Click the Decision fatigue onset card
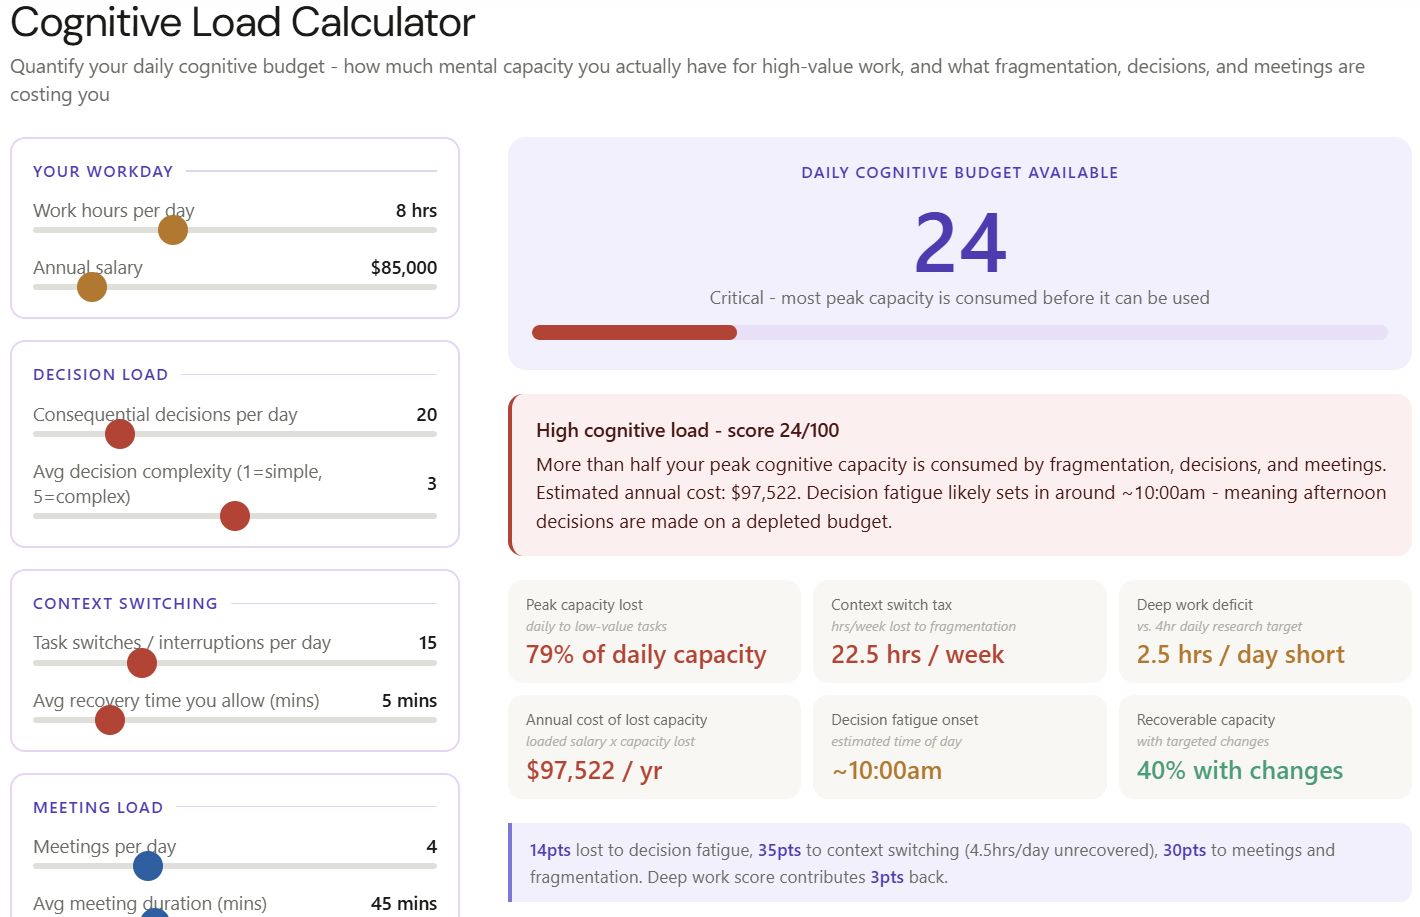The width and height of the screenshot is (1420, 917). click(959, 747)
